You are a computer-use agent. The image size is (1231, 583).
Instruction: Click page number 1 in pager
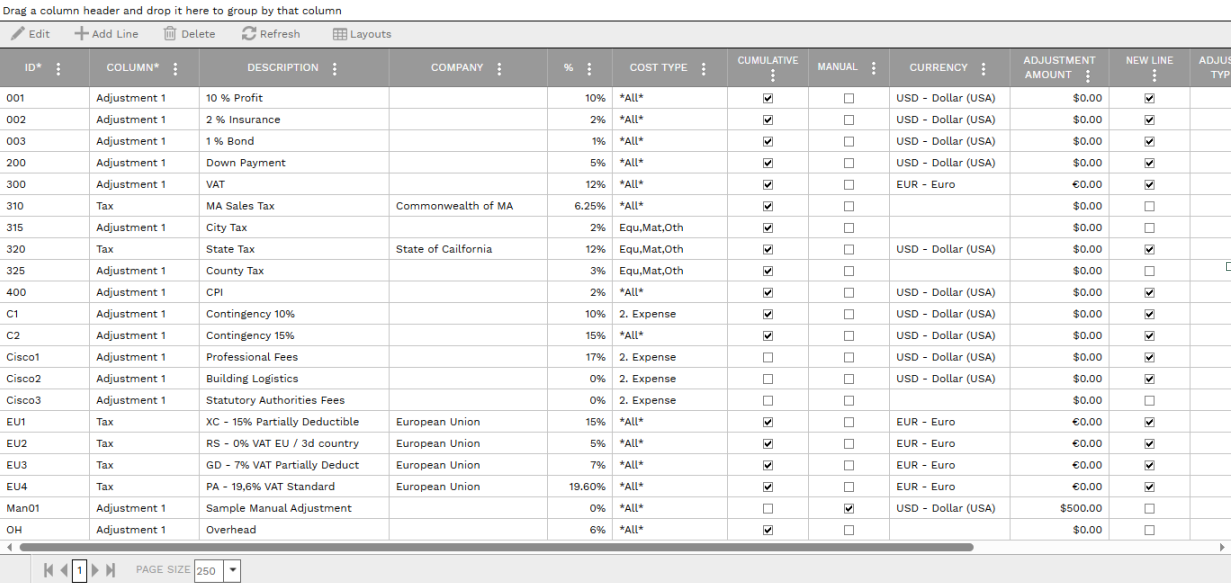coord(79,570)
